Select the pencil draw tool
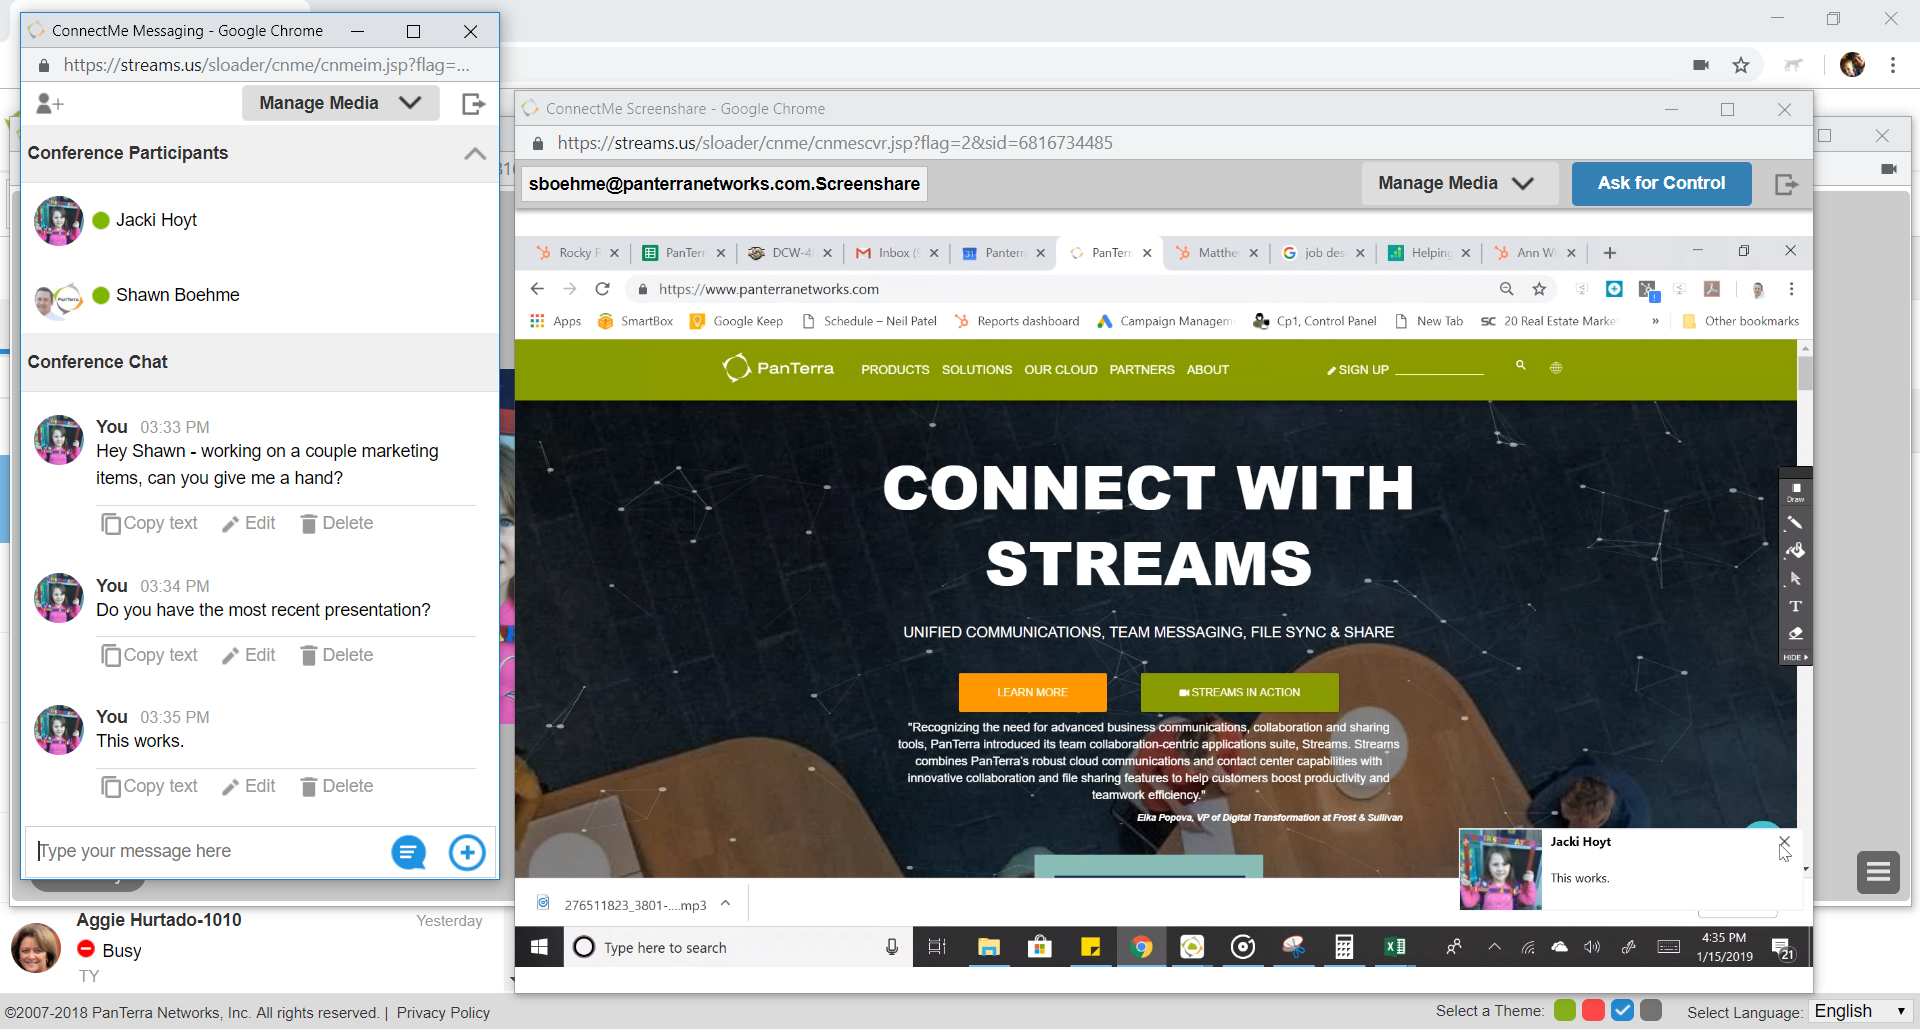This screenshot has width=1920, height=1029. [1795, 523]
